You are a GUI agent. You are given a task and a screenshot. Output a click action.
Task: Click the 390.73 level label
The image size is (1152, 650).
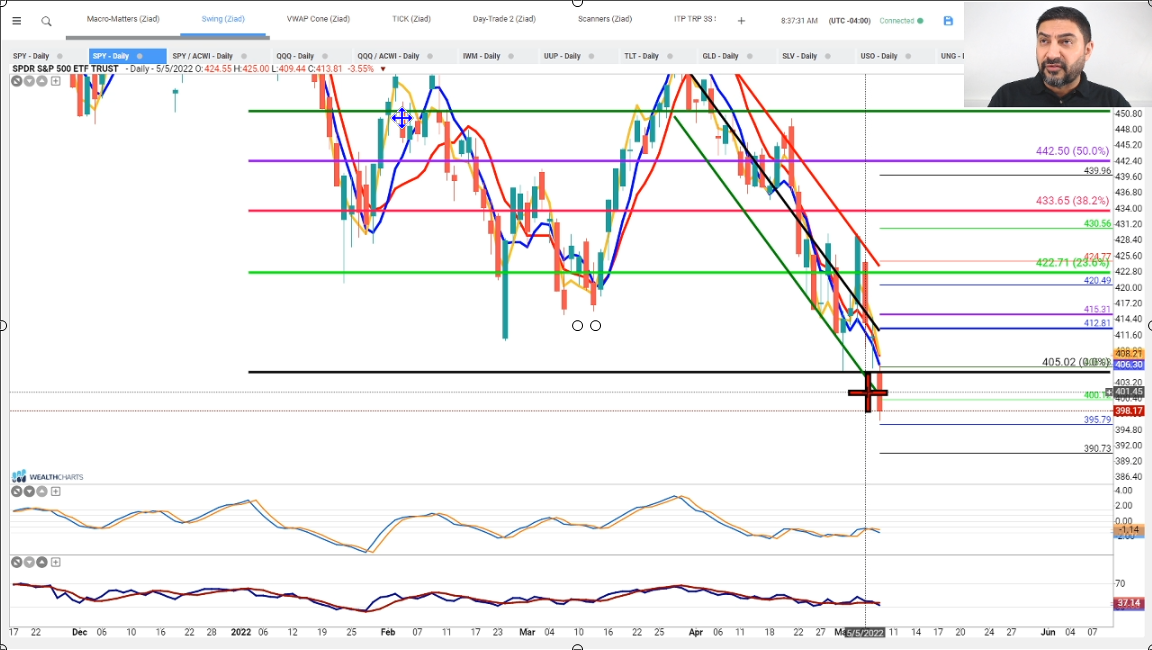point(1097,448)
